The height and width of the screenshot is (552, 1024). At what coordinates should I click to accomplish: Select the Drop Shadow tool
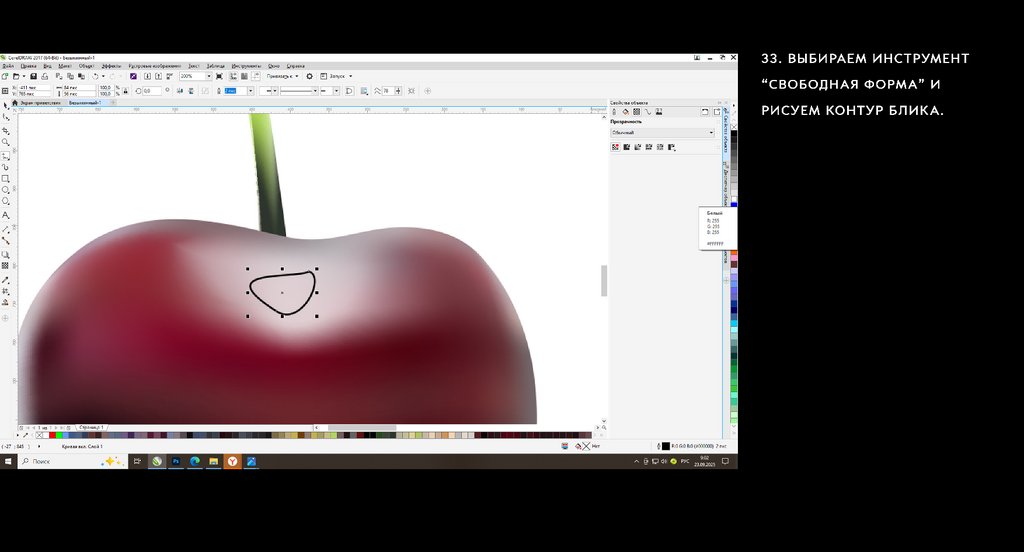pyautogui.click(x=6, y=255)
